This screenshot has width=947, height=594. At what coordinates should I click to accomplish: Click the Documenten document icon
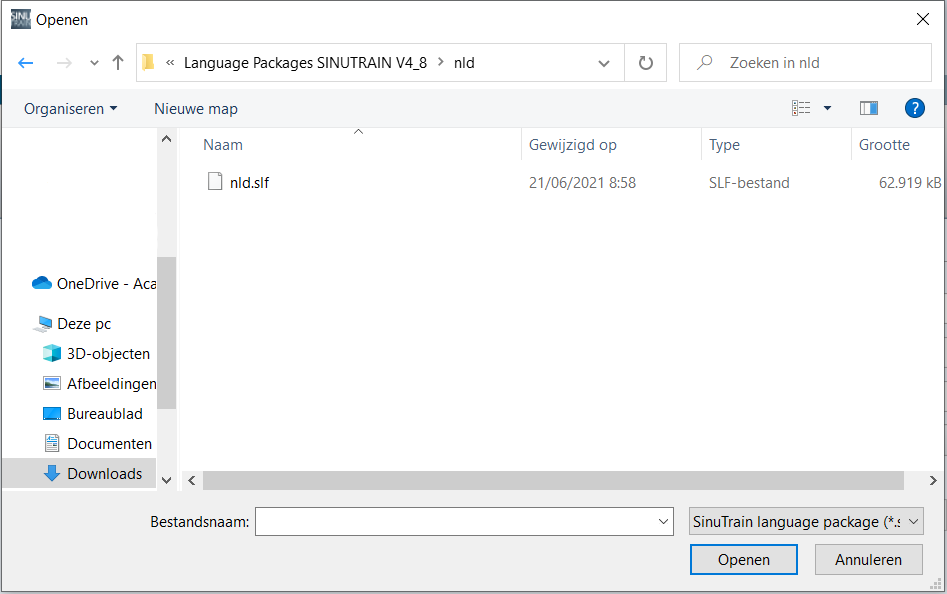click(x=52, y=443)
